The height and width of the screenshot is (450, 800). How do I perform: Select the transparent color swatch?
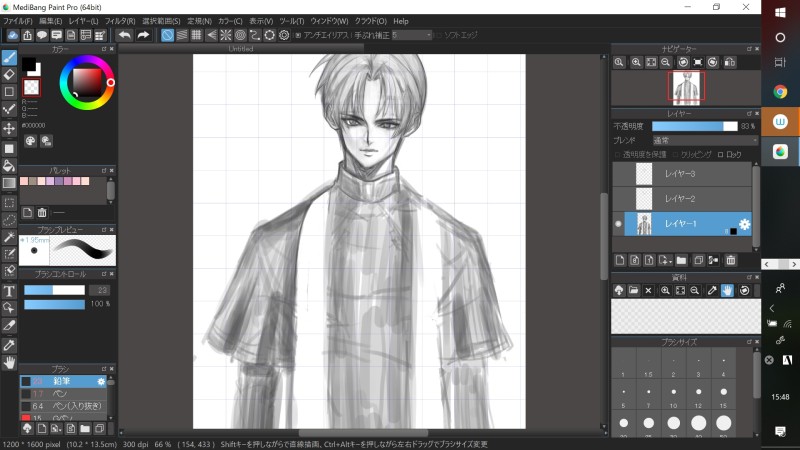tap(32, 87)
